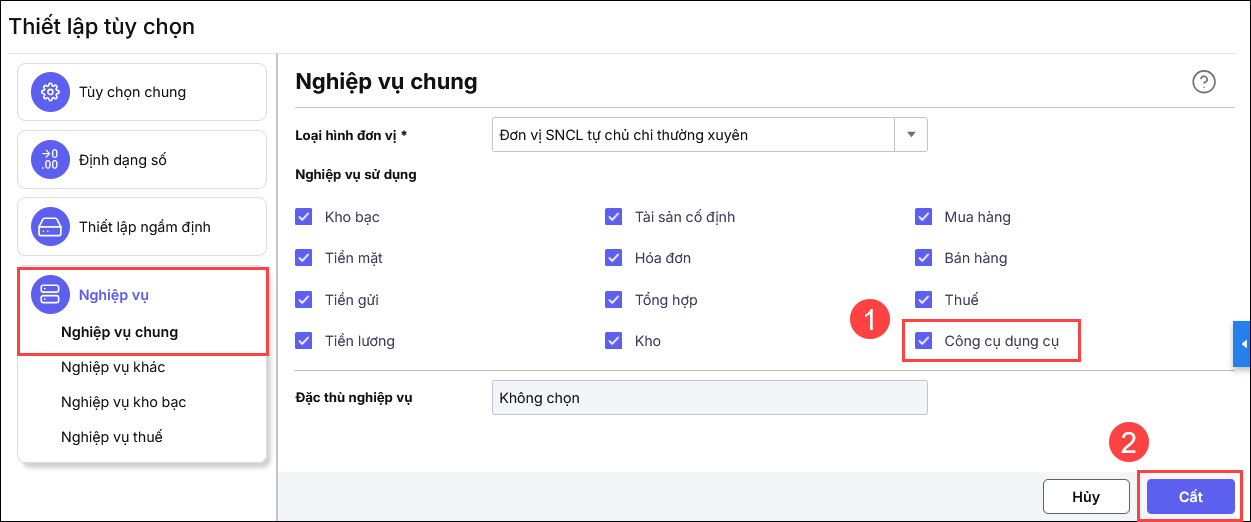Screen dimensions: 1251x522
Task: Click the Cất save button
Action: pyautogui.click(x=1190, y=497)
